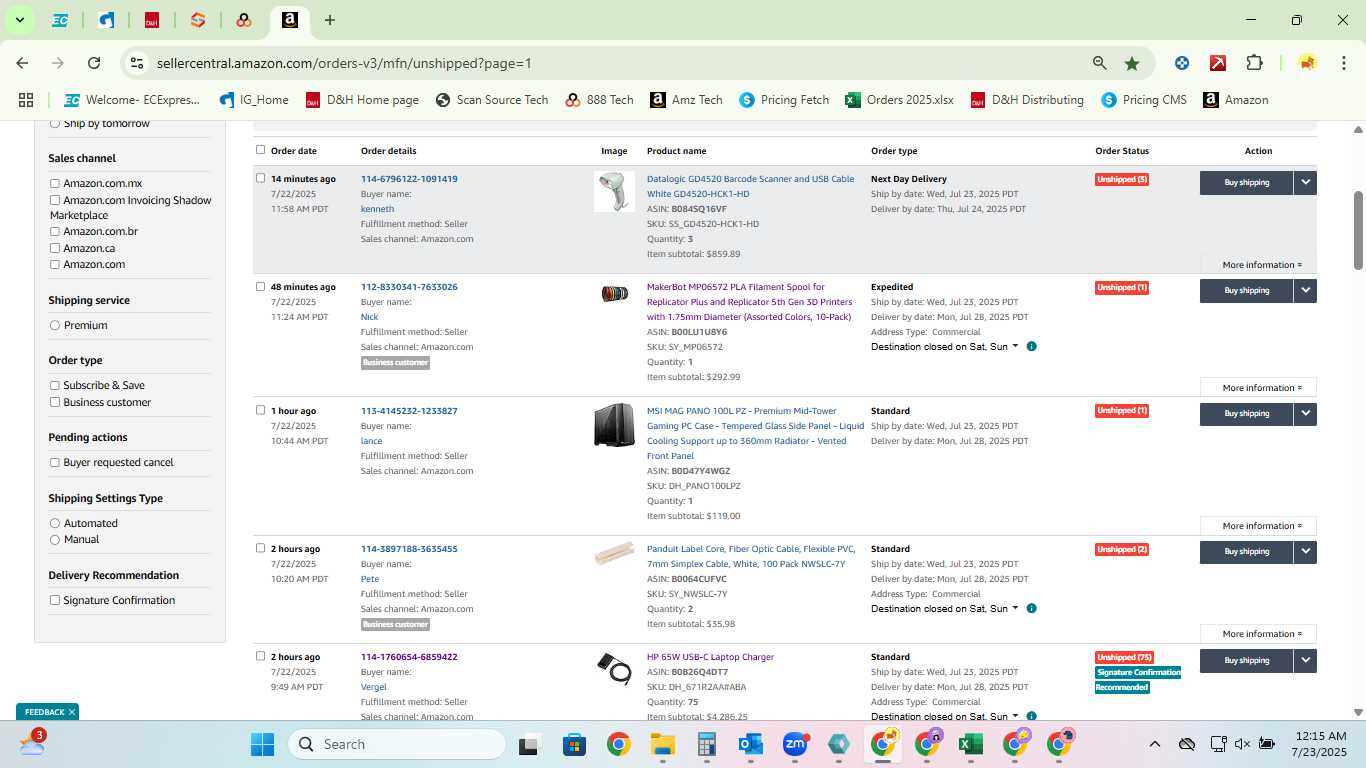Open File Explorer from taskbar
Image resolution: width=1366 pixels, height=768 pixels.
pyautogui.click(x=662, y=744)
